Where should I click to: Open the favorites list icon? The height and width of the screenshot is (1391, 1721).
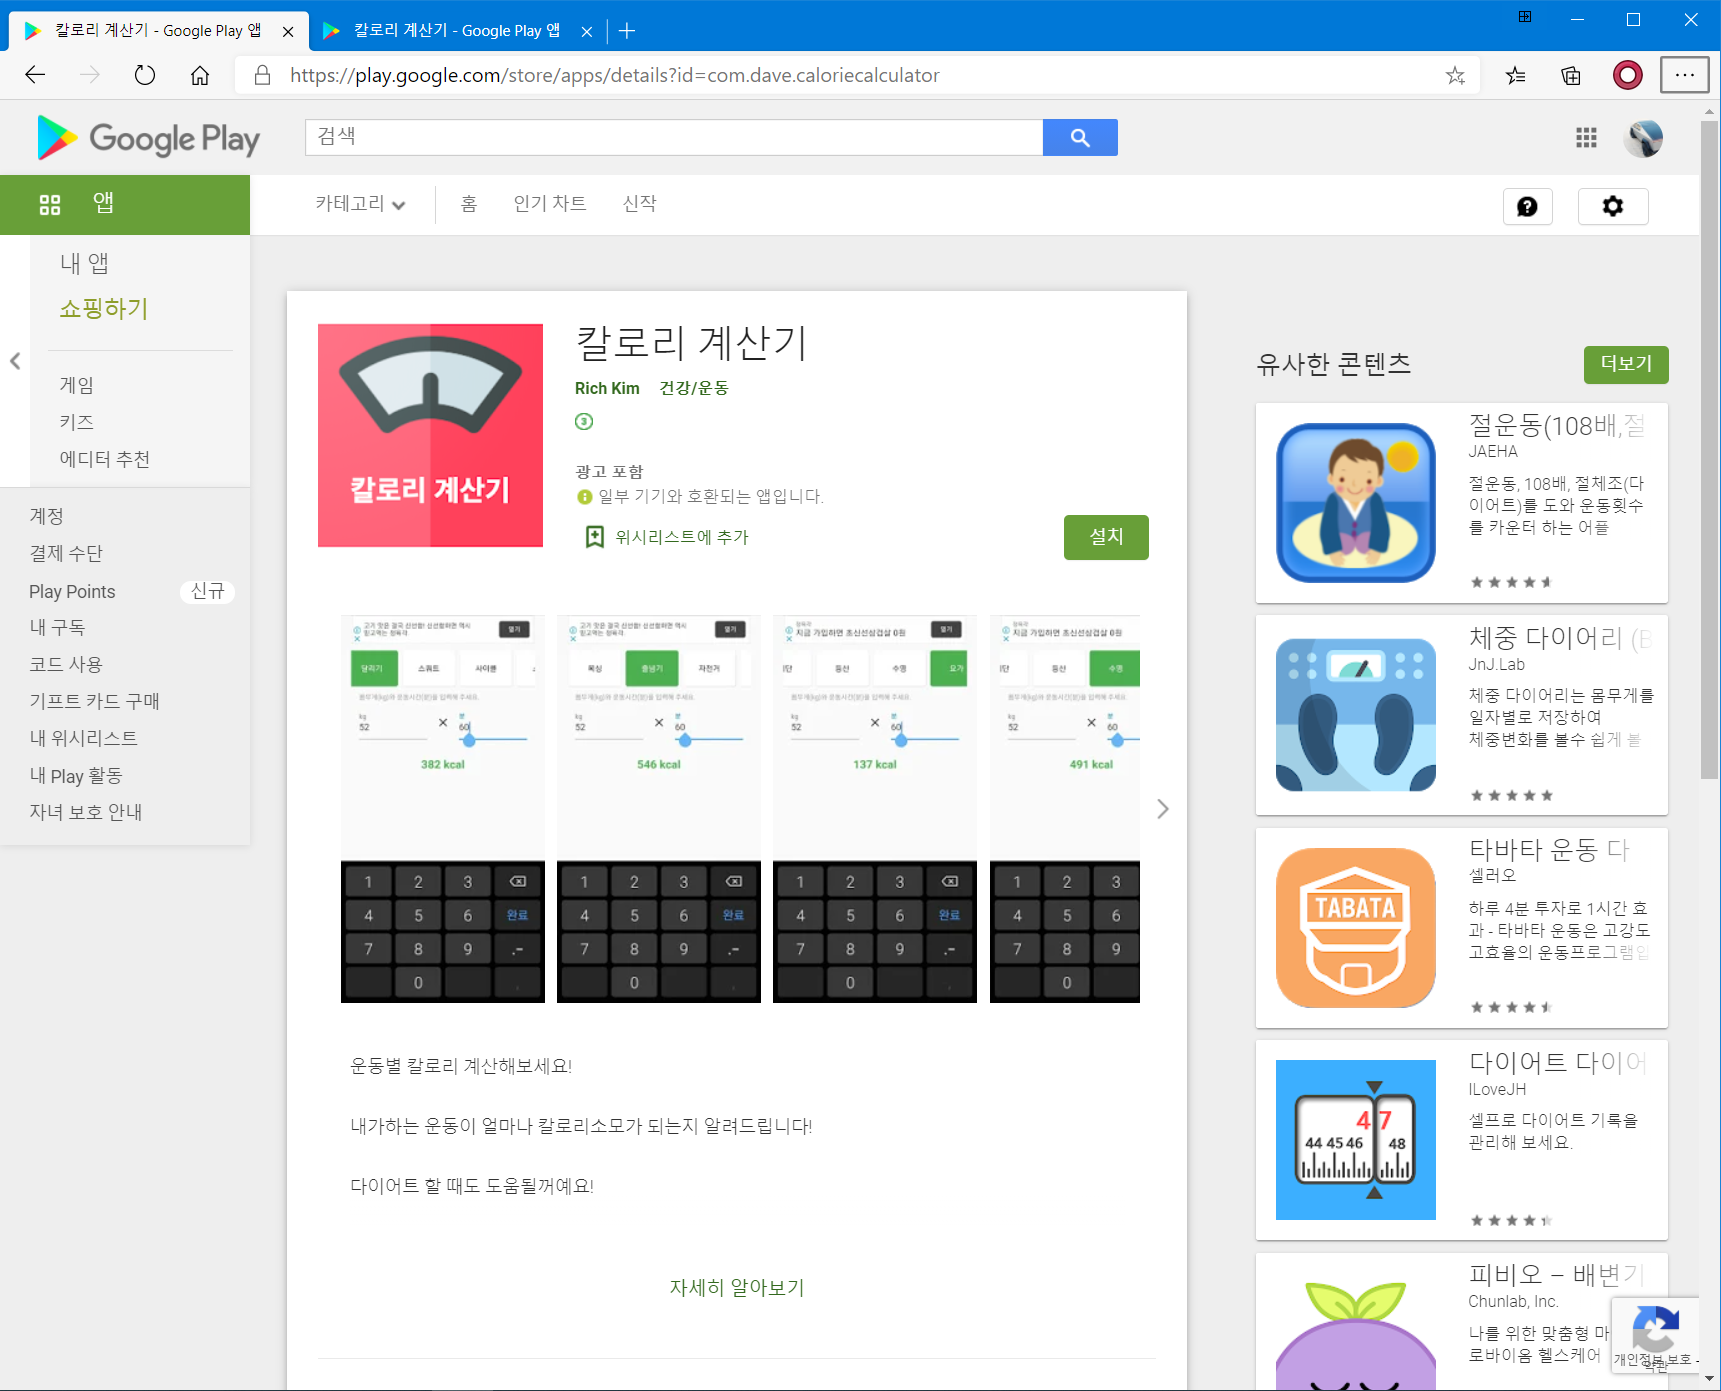[1516, 75]
